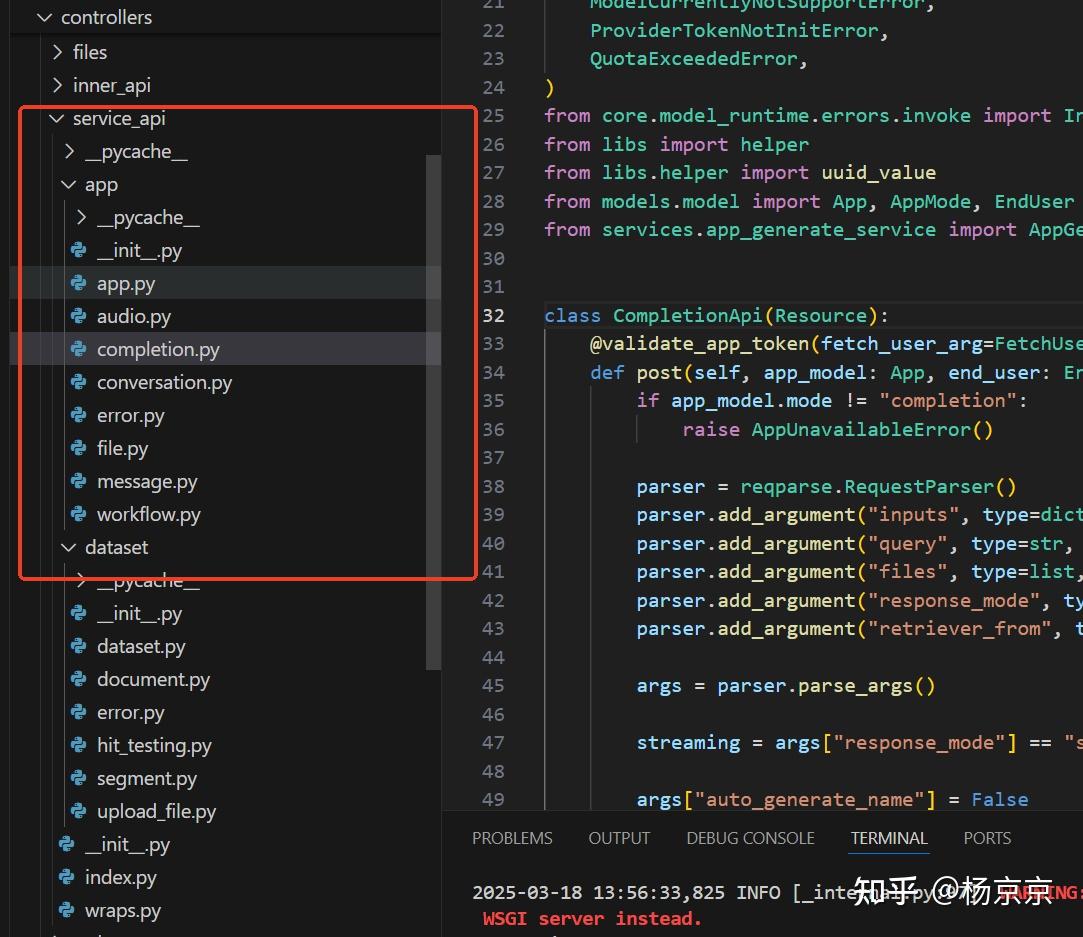
Task: Click Python icon beside upload_file.py
Action: coord(79,811)
